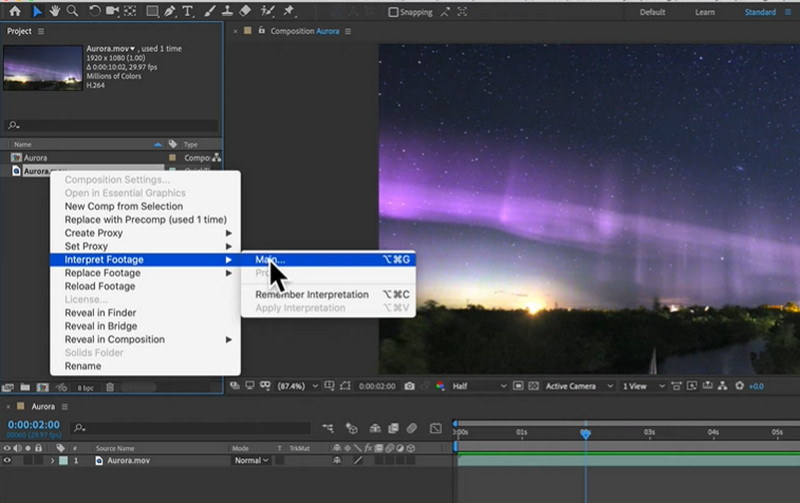The height and width of the screenshot is (503, 800).
Task: Take a snapshot with camera icon
Action: (x=409, y=386)
